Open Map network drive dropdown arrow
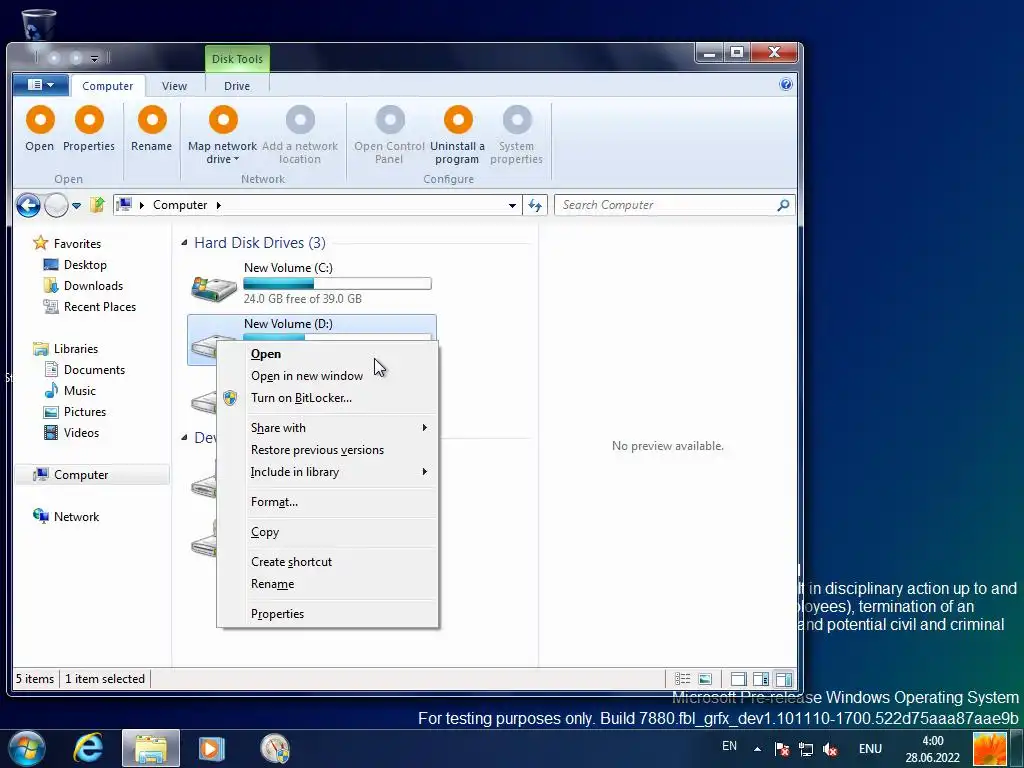The height and width of the screenshot is (768, 1024). (x=236, y=159)
